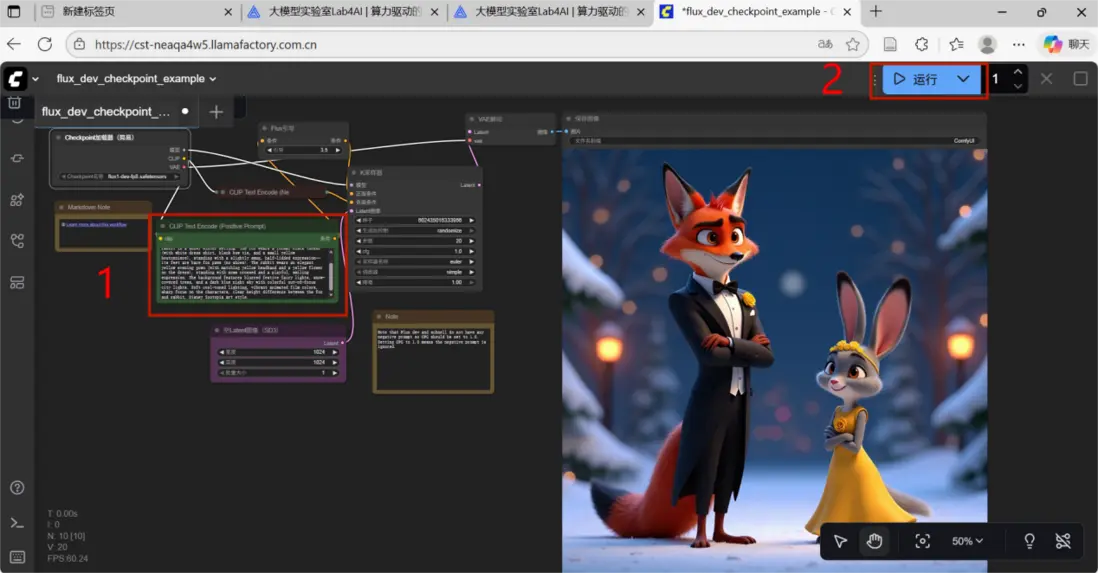
Task: Expand the flux_dev_checkpoint_example workflow menu
Action: [x=136, y=79]
